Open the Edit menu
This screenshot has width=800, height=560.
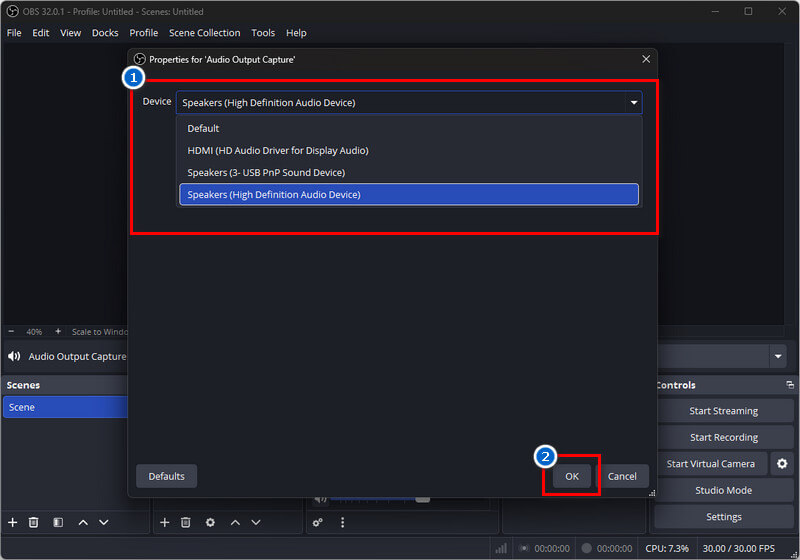[41, 33]
